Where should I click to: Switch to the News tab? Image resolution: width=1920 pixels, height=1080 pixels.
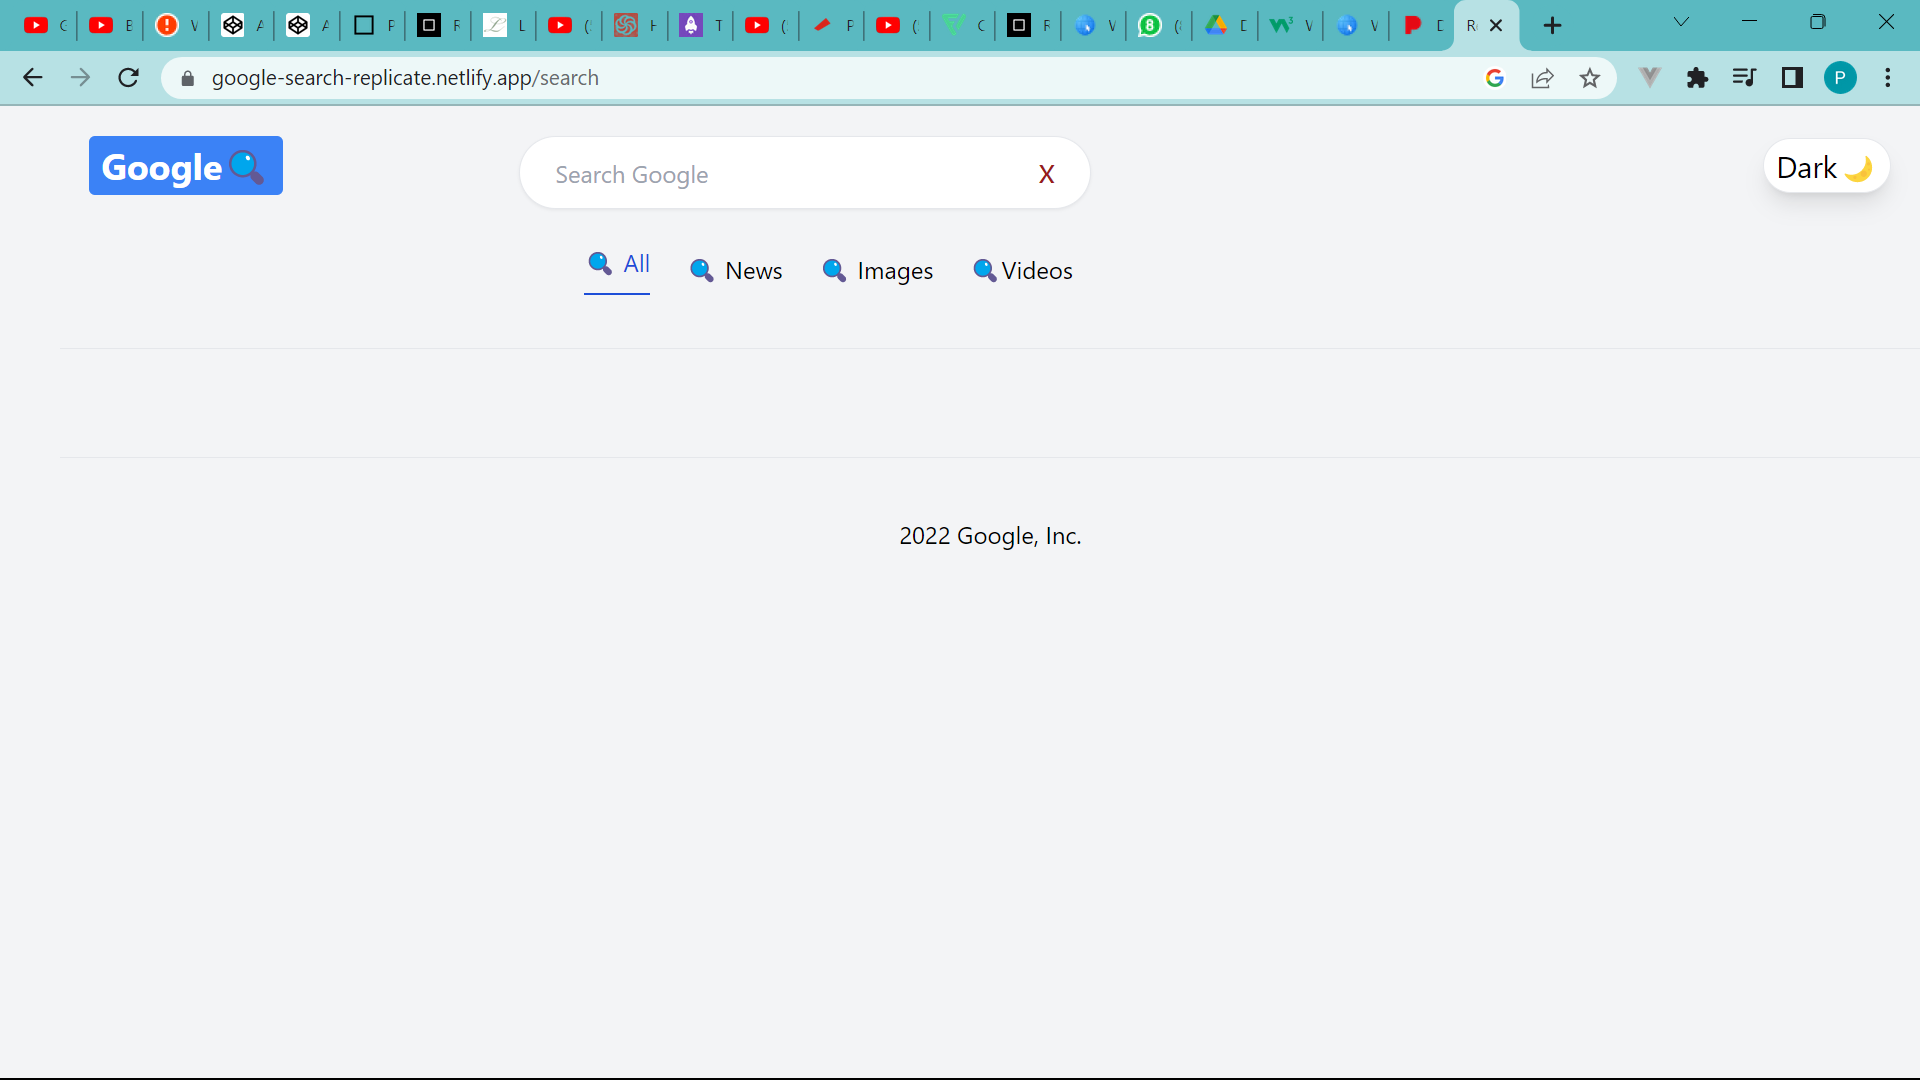[x=737, y=271]
